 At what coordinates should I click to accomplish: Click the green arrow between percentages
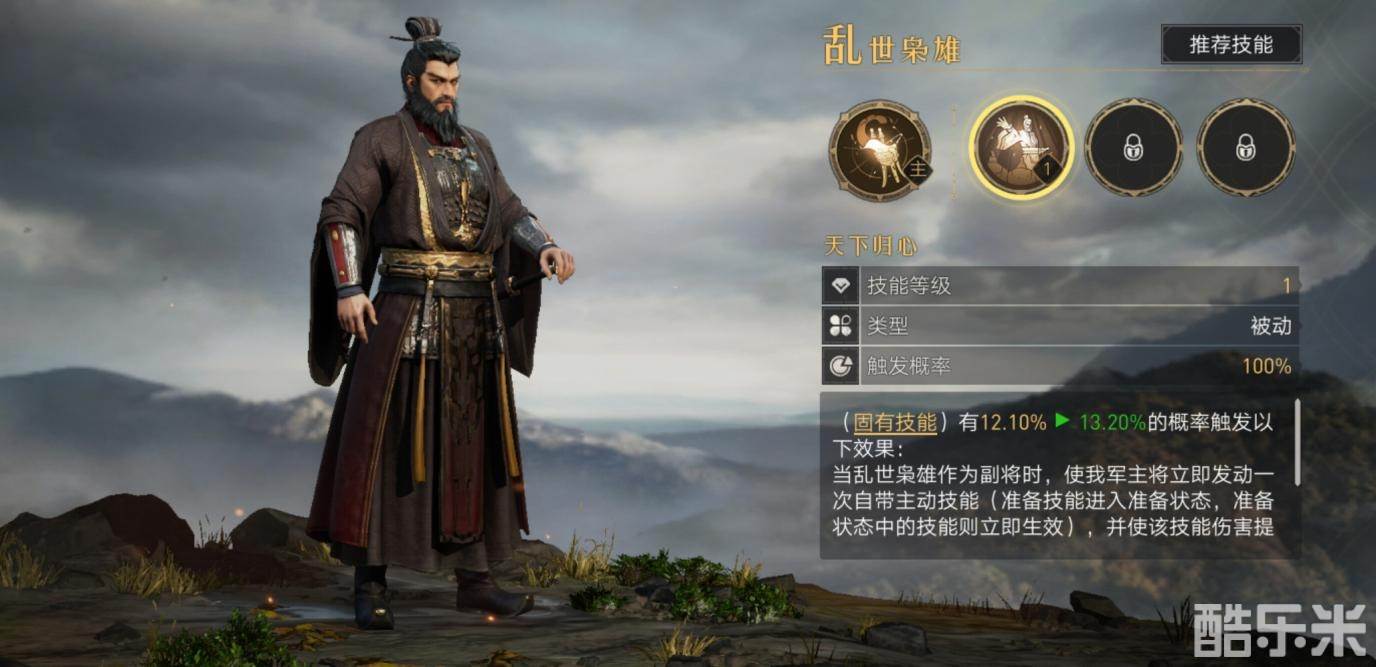[1062, 421]
